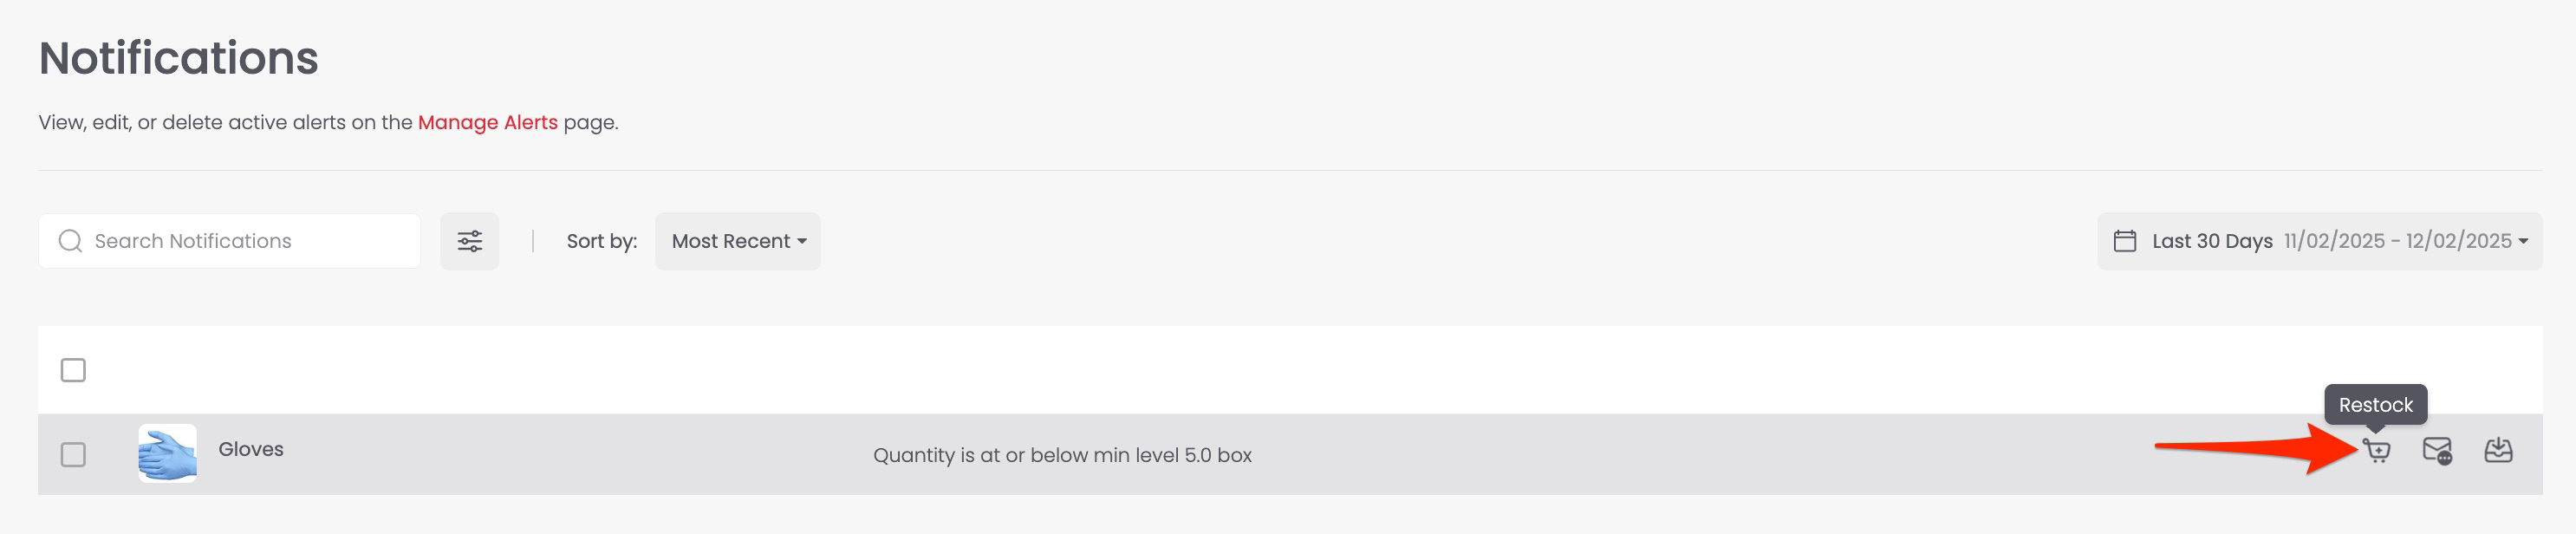Click the magnifier icon in search box

pos(70,241)
